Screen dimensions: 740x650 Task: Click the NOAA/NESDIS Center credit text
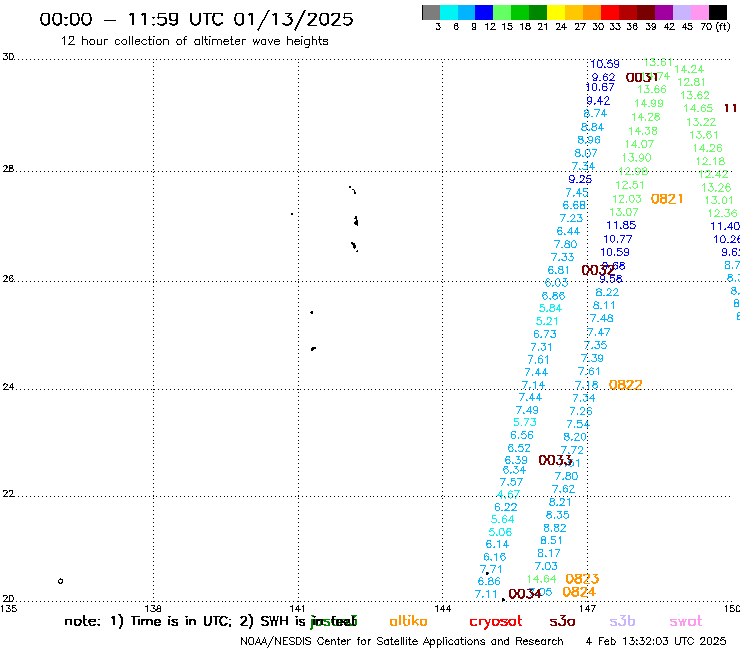click(402, 641)
